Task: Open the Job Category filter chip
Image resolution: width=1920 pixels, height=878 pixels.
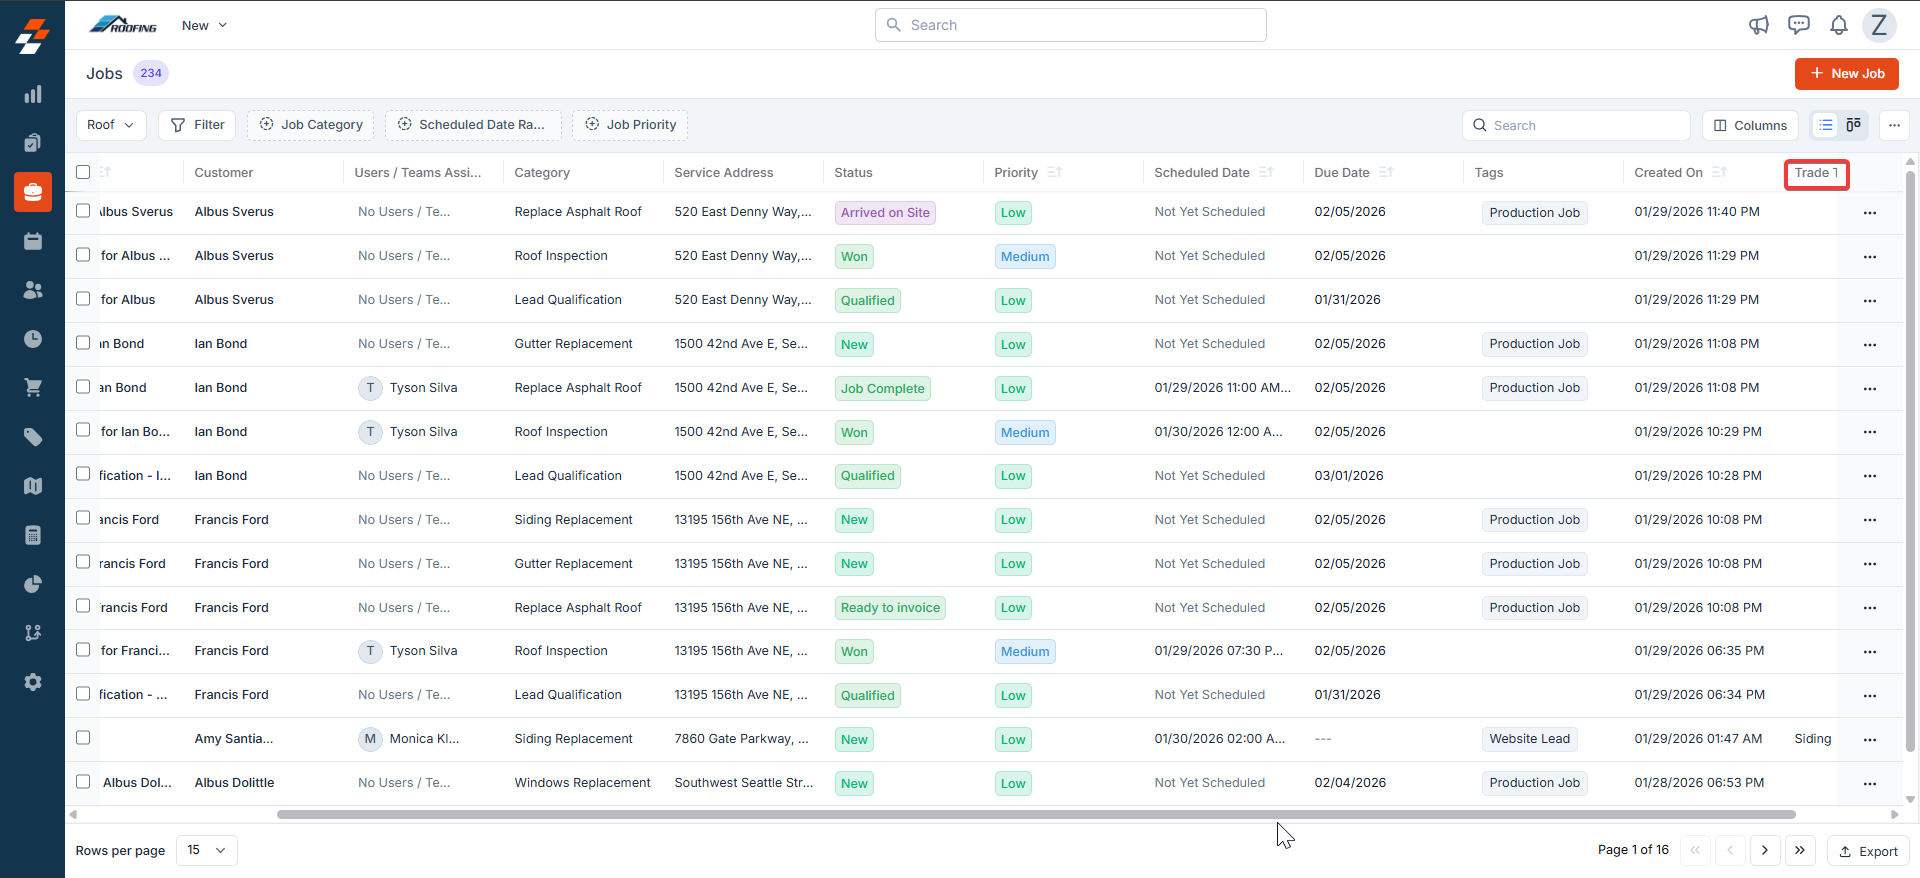Action: tap(311, 125)
